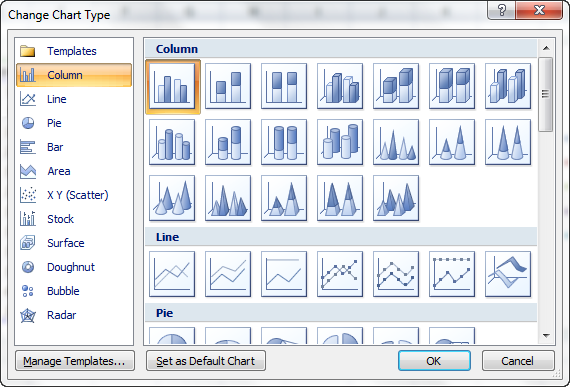Pick the 100% Stacked Column chart icon
Screen dimensions: 570x387
[284, 86]
